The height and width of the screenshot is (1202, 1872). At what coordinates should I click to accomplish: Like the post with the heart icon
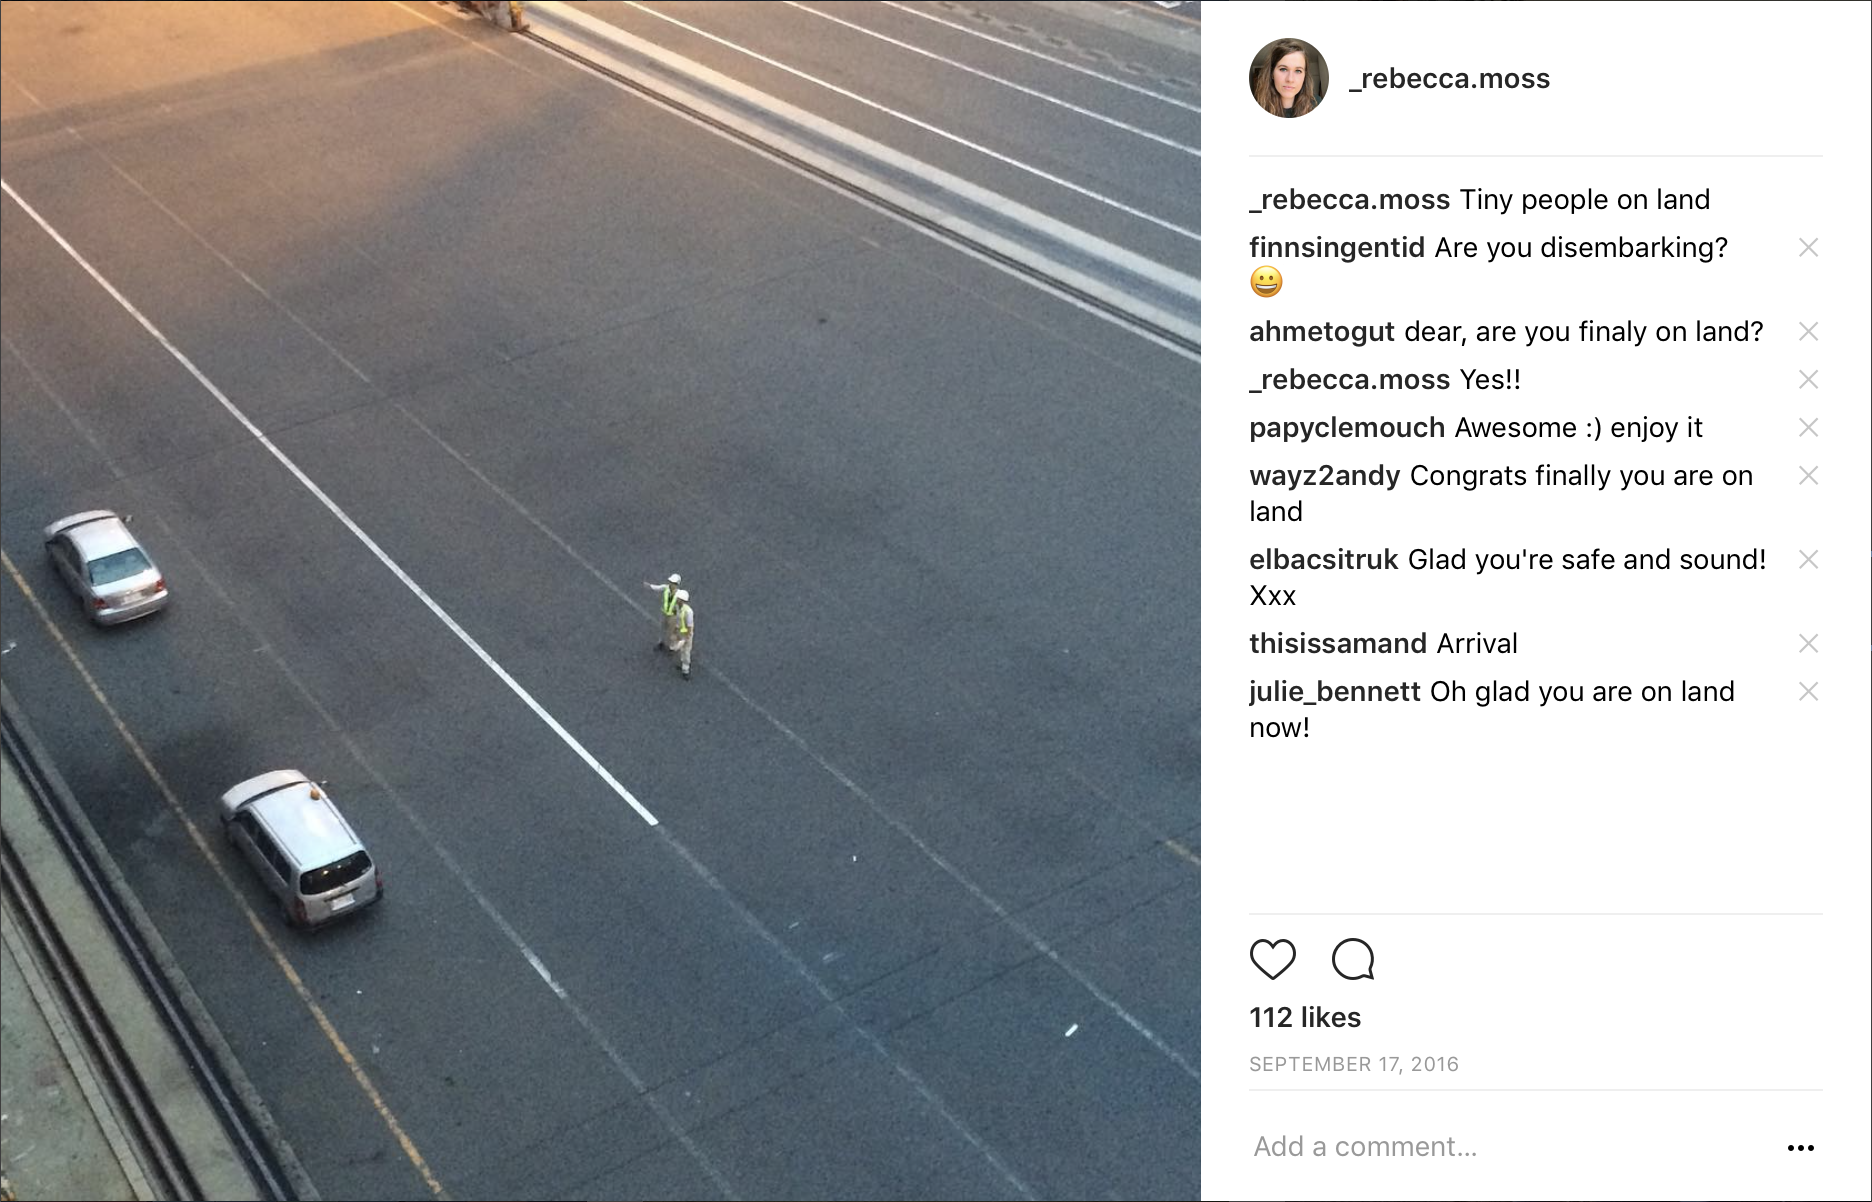(1273, 960)
